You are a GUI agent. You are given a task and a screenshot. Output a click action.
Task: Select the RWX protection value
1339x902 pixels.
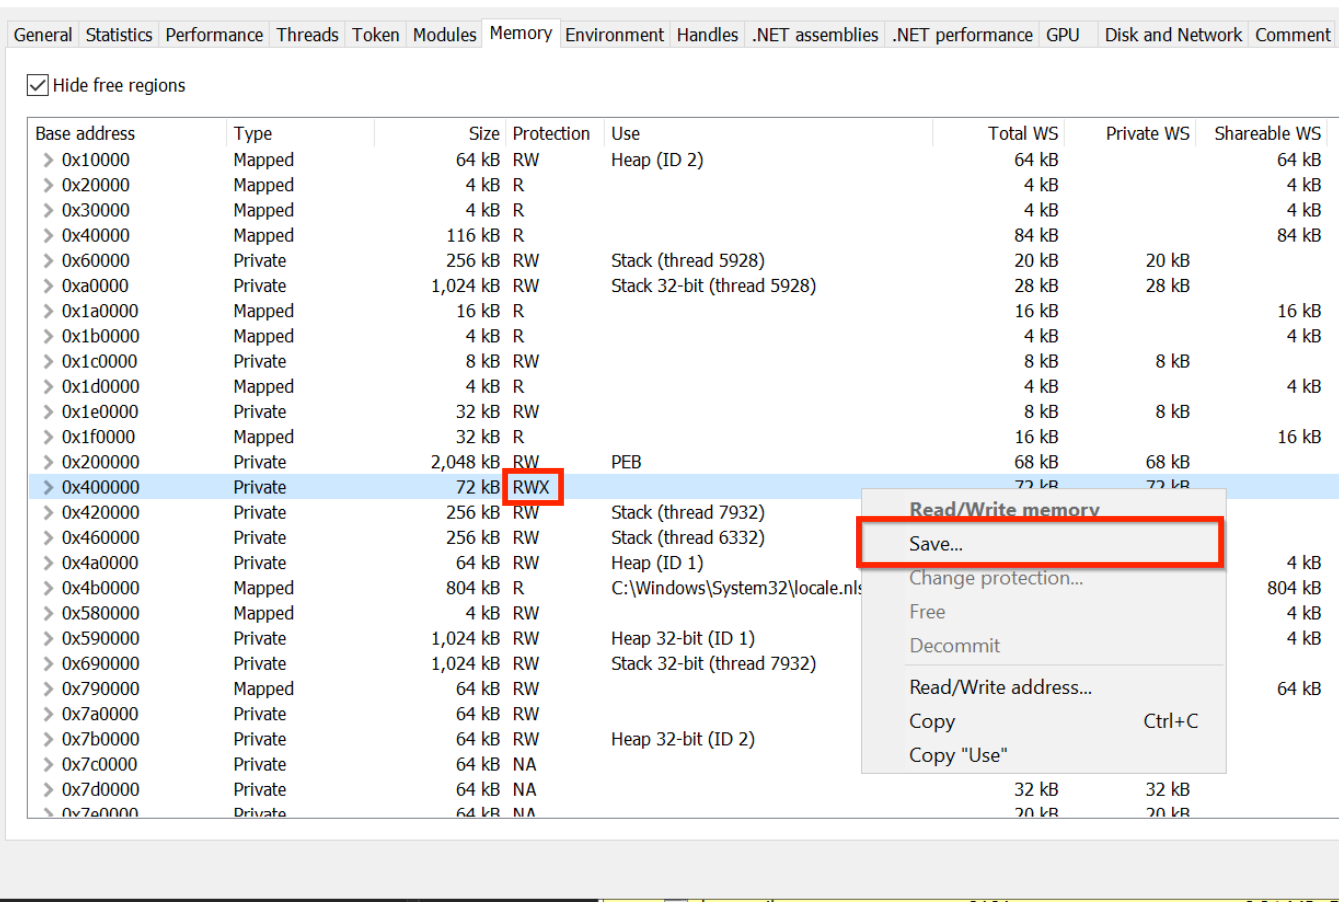tap(532, 487)
